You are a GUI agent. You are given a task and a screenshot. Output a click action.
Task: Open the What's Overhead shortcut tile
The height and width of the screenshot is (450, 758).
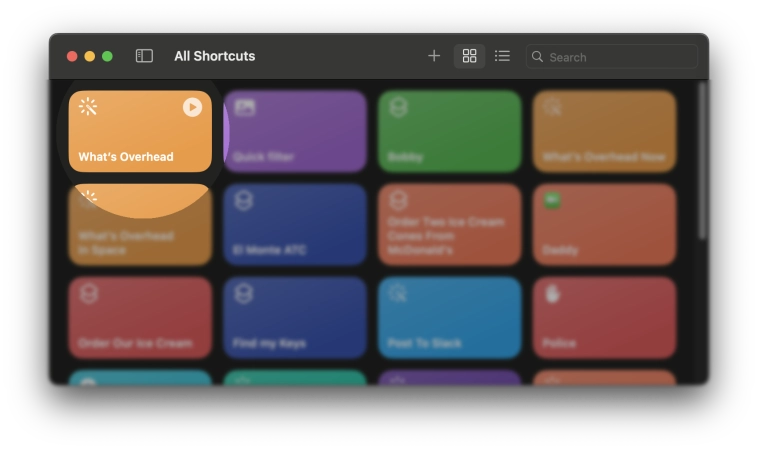pyautogui.click(x=140, y=140)
